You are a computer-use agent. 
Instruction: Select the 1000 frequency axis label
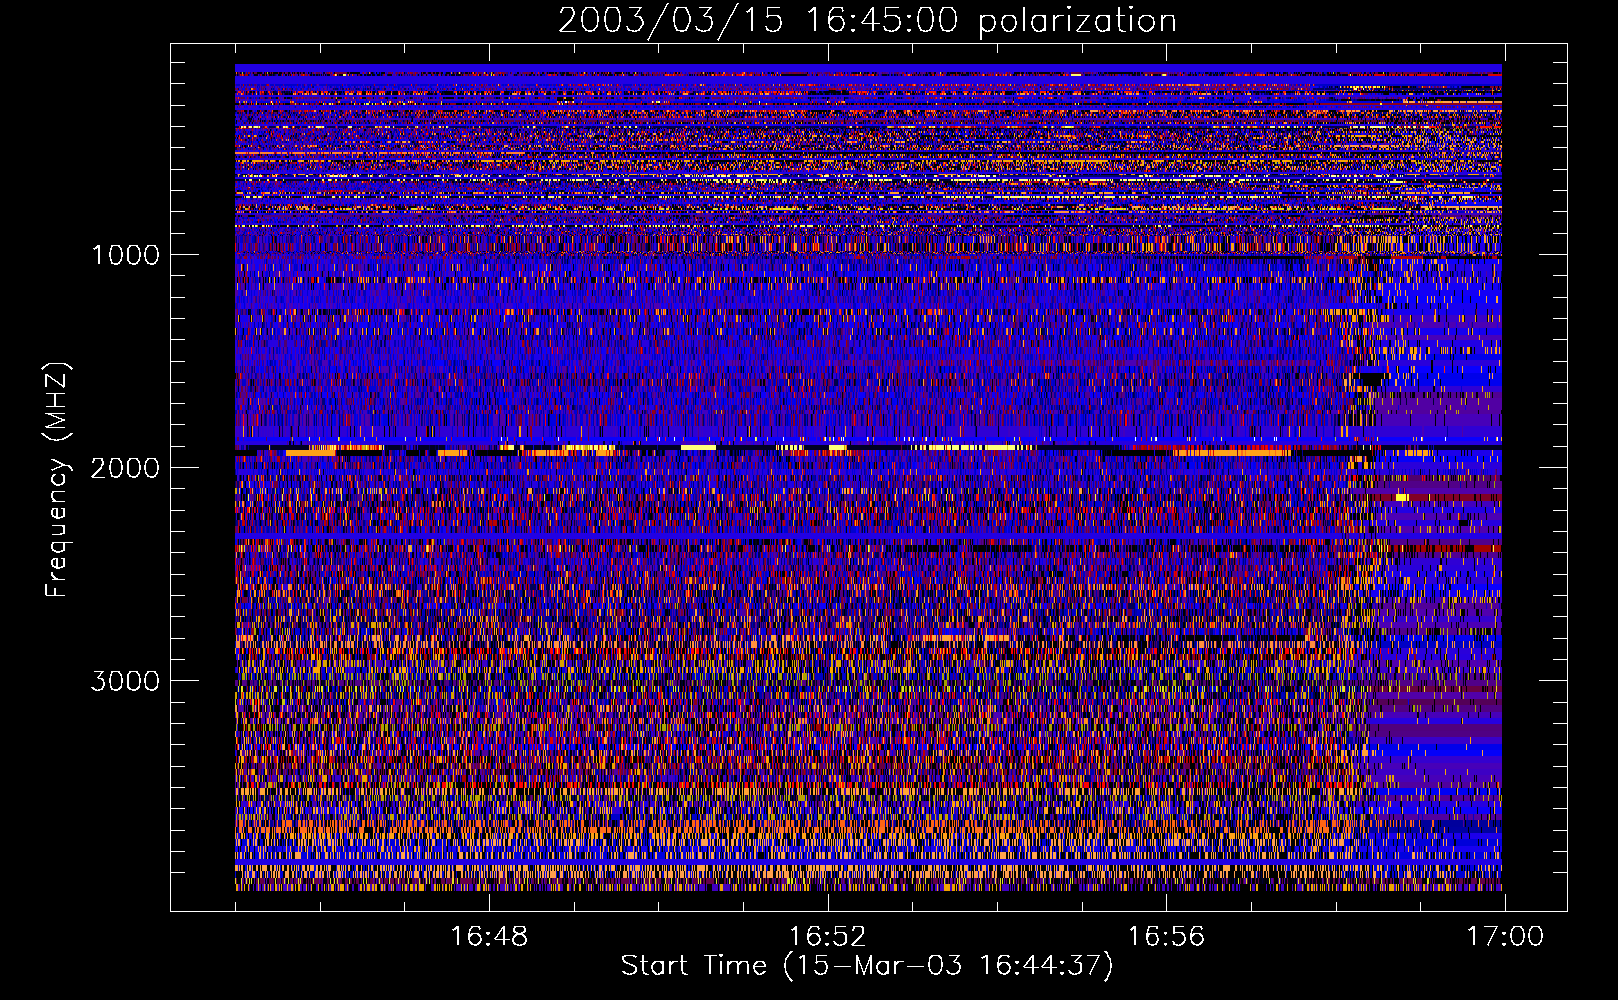pos(125,255)
